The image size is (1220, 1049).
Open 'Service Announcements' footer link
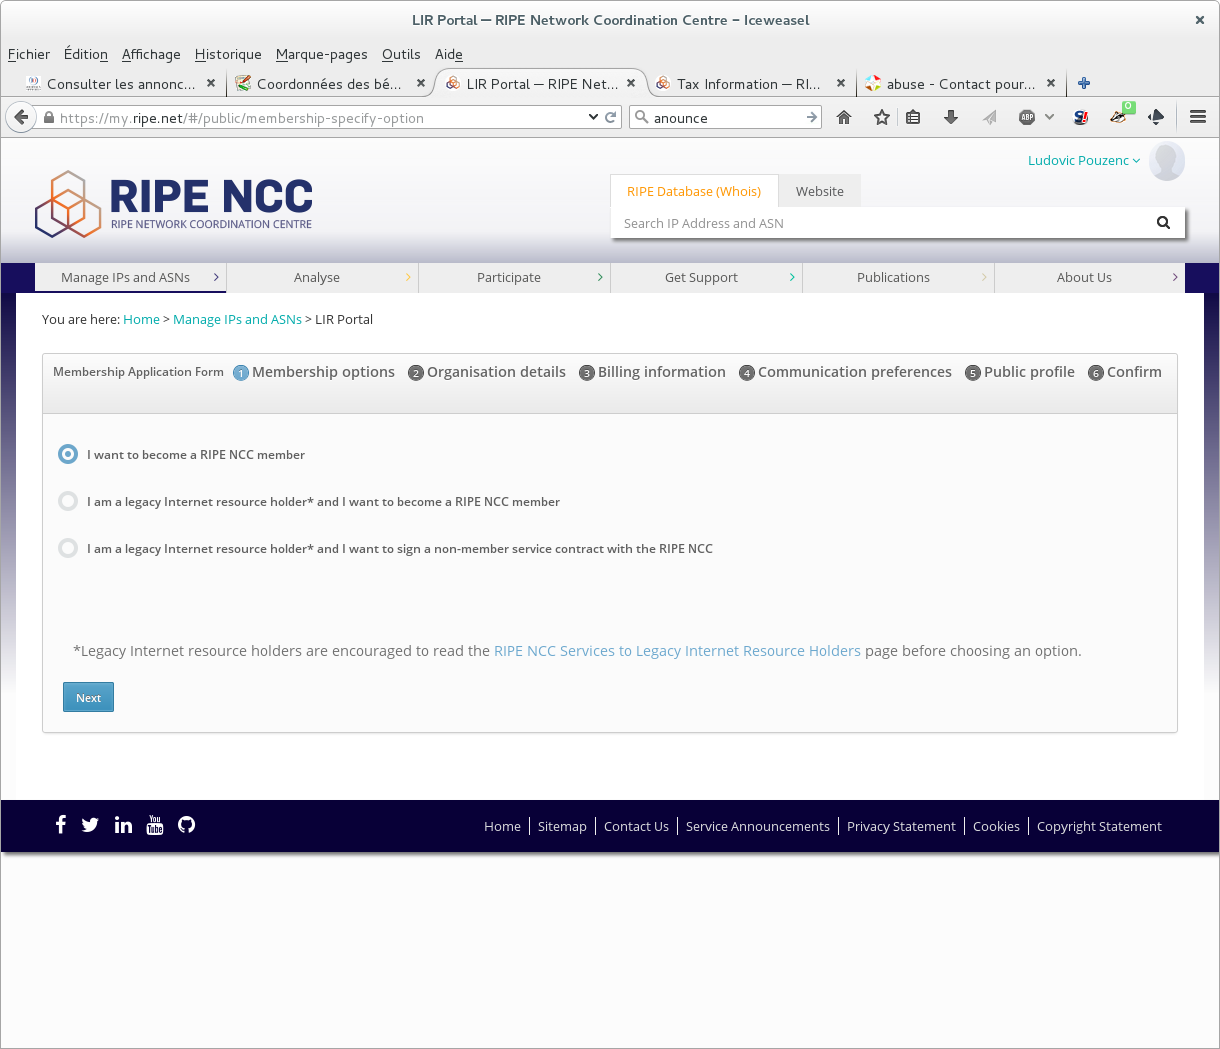[x=758, y=826]
